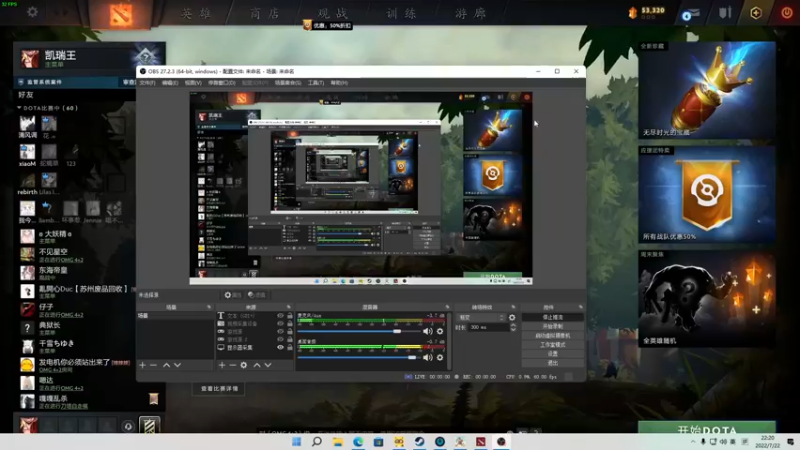Quit Dota via the red power icon
This screenshot has width=800, height=450.
click(x=787, y=13)
